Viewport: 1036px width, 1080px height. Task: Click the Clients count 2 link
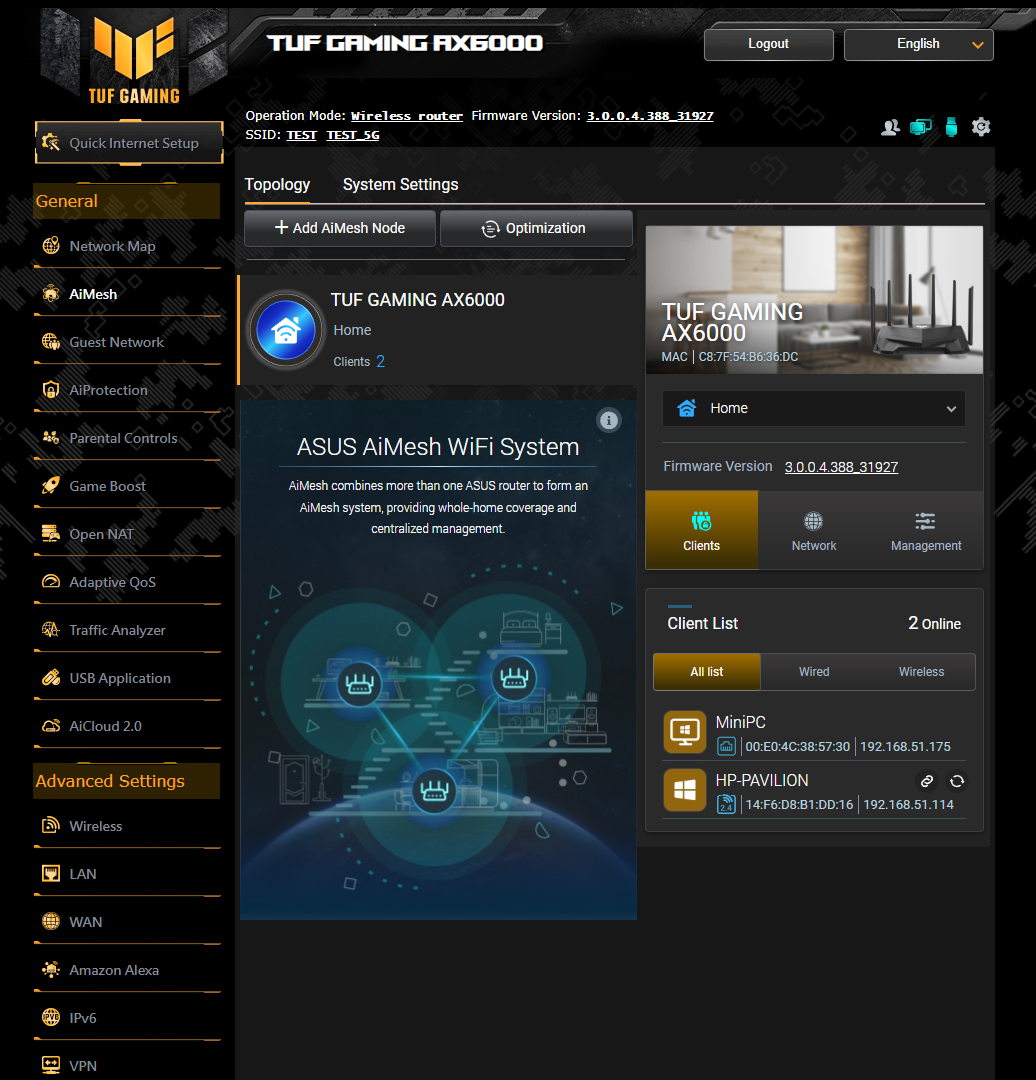coord(380,361)
